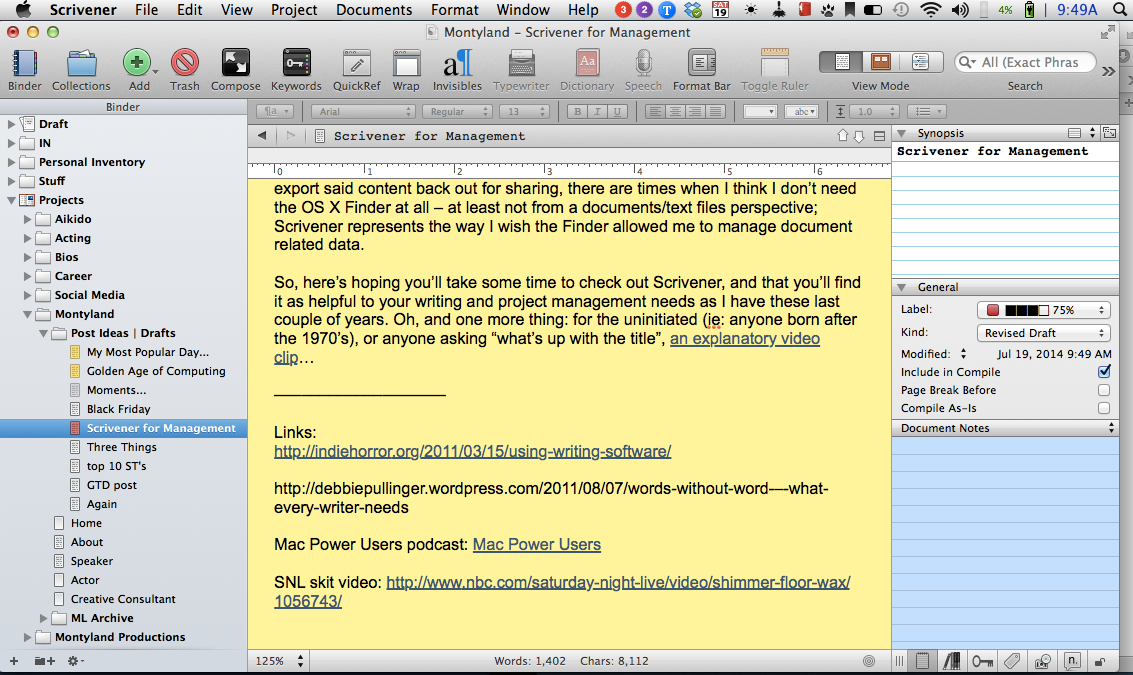
Task: Toggle Include in Compile checkbox
Action: (1103, 371)
